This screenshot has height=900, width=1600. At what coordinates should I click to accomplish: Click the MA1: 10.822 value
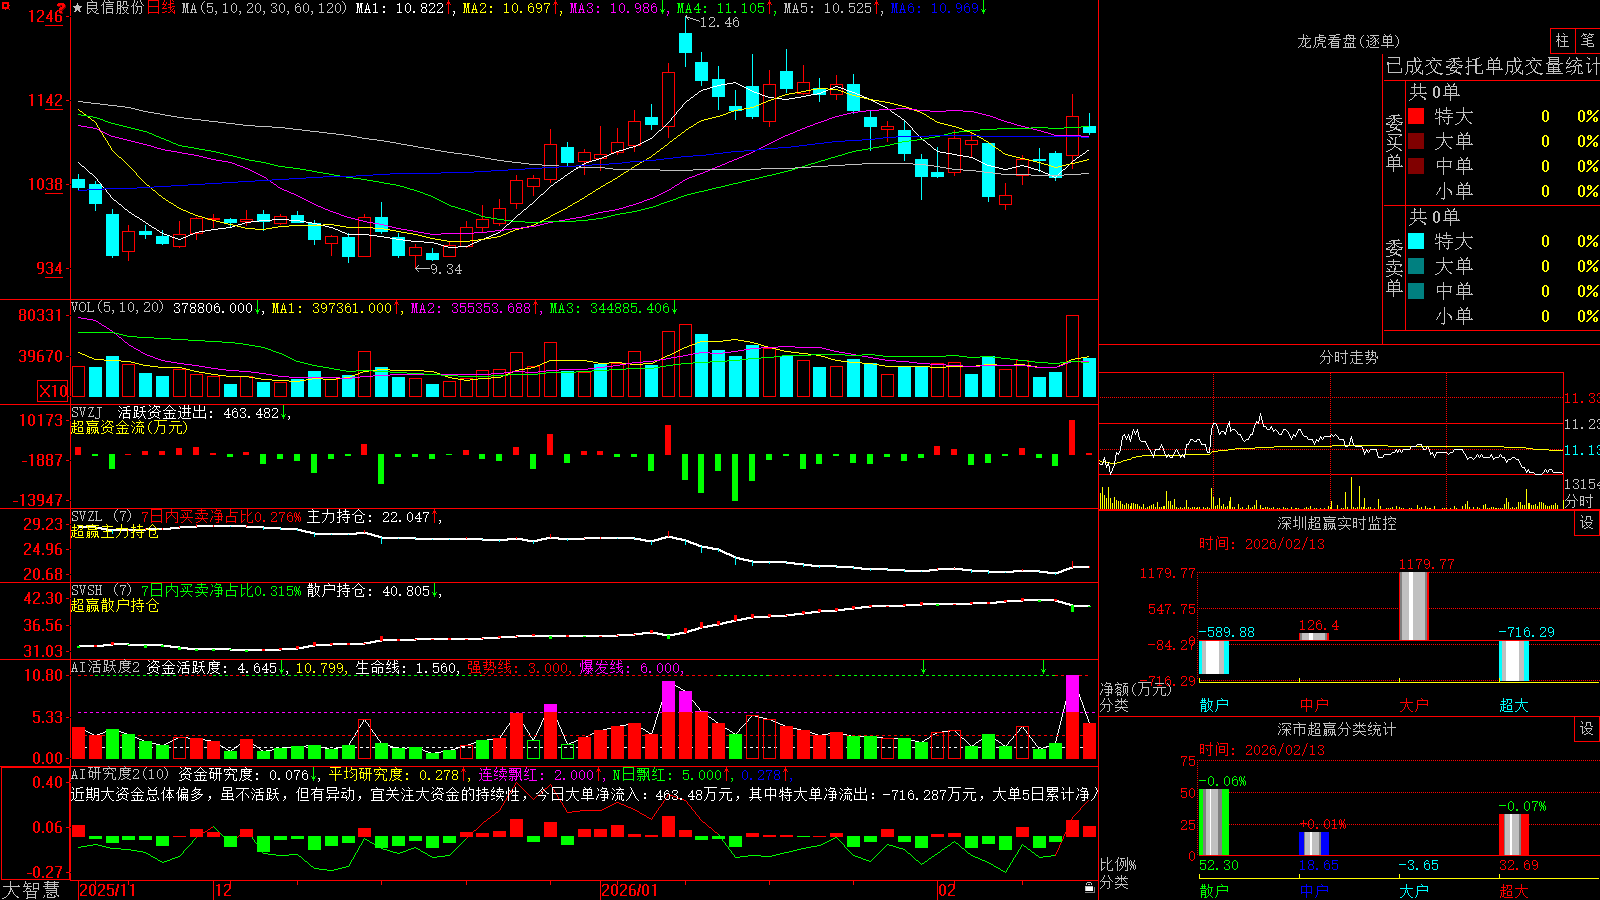point(400,8)
